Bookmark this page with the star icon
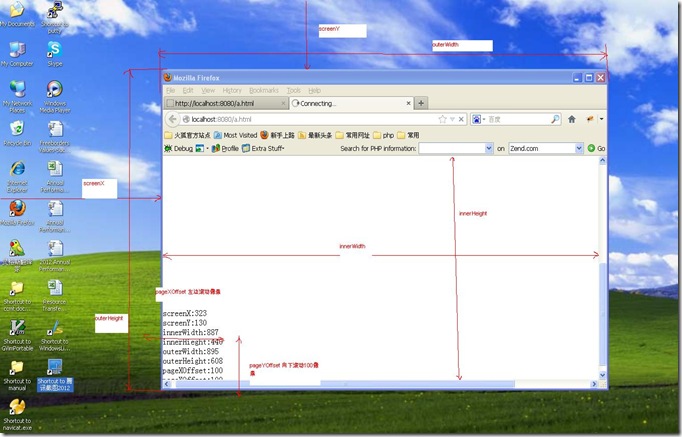The image size is (682, 437). click(x=442, y=119)
